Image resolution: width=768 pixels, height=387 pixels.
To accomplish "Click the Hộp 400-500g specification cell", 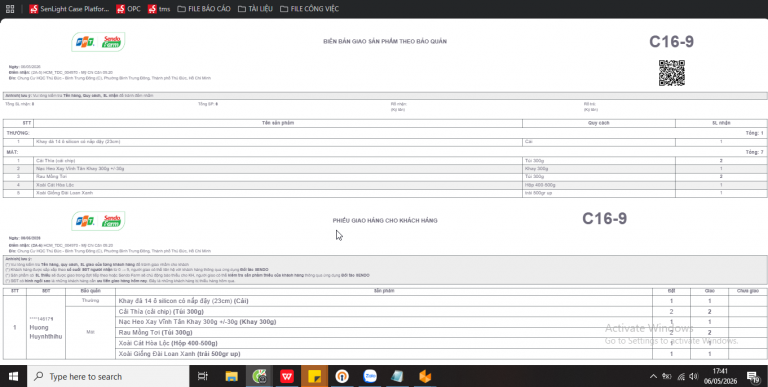I will [x=599, y=185].
